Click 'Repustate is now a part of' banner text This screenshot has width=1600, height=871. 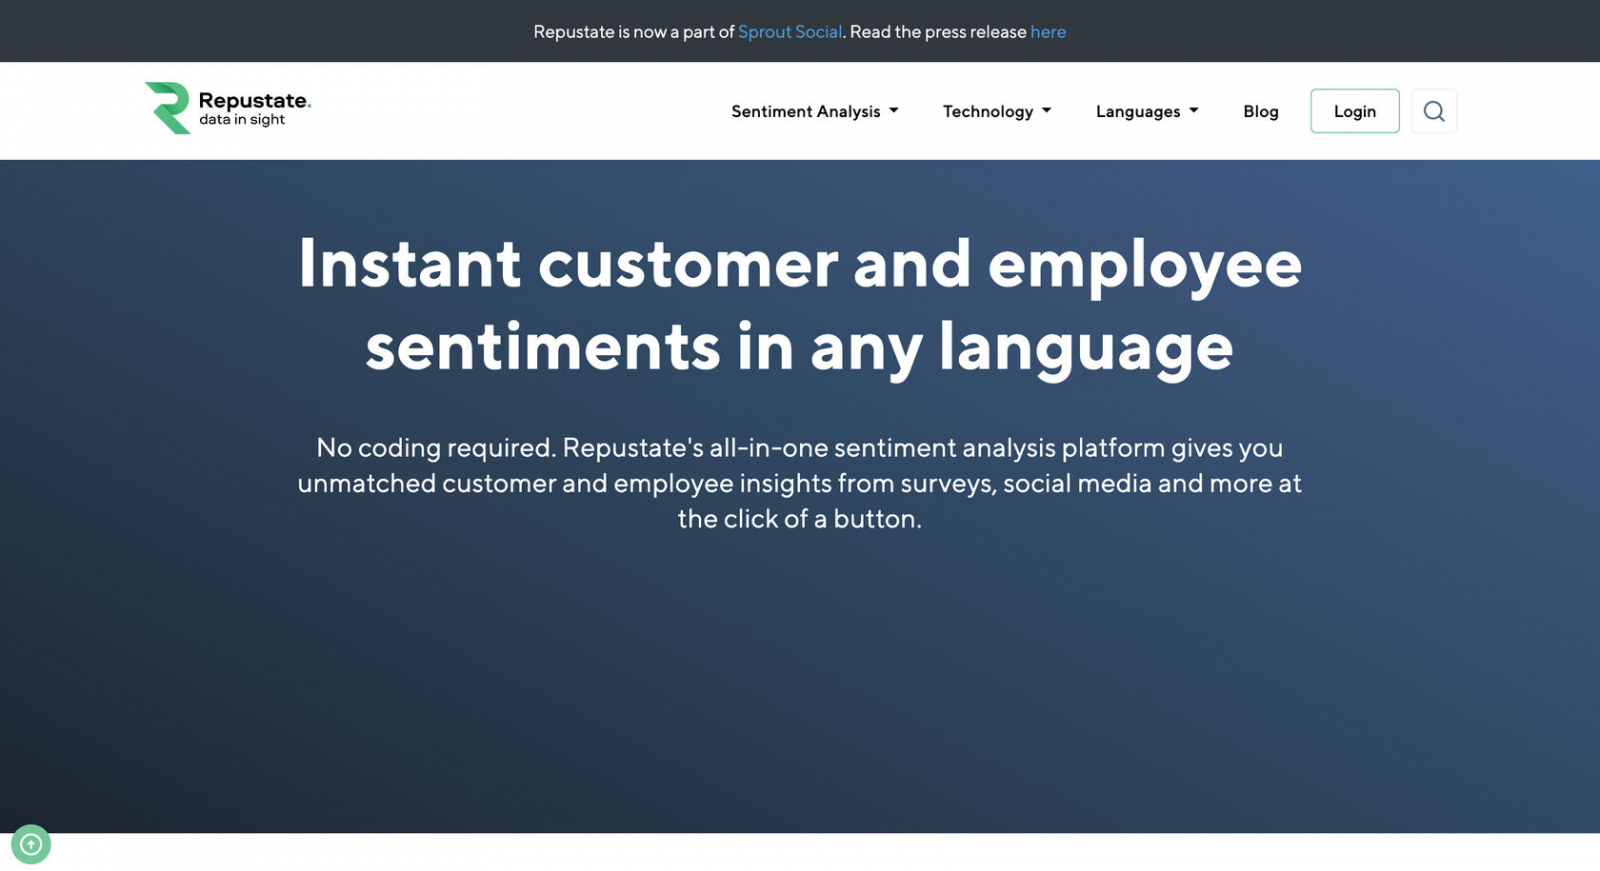pos(633,32)
